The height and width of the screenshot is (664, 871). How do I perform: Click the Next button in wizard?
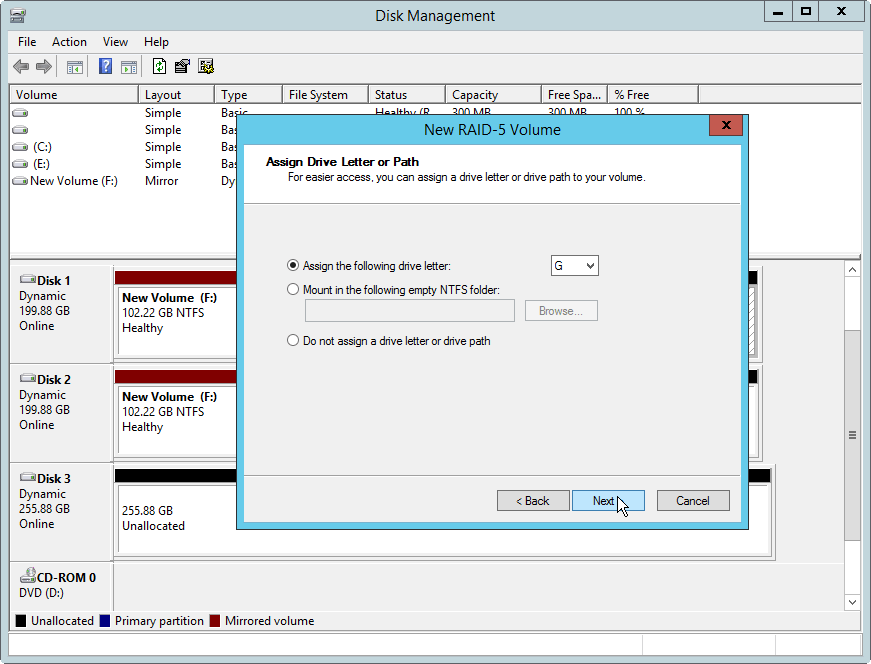point(608,501)
